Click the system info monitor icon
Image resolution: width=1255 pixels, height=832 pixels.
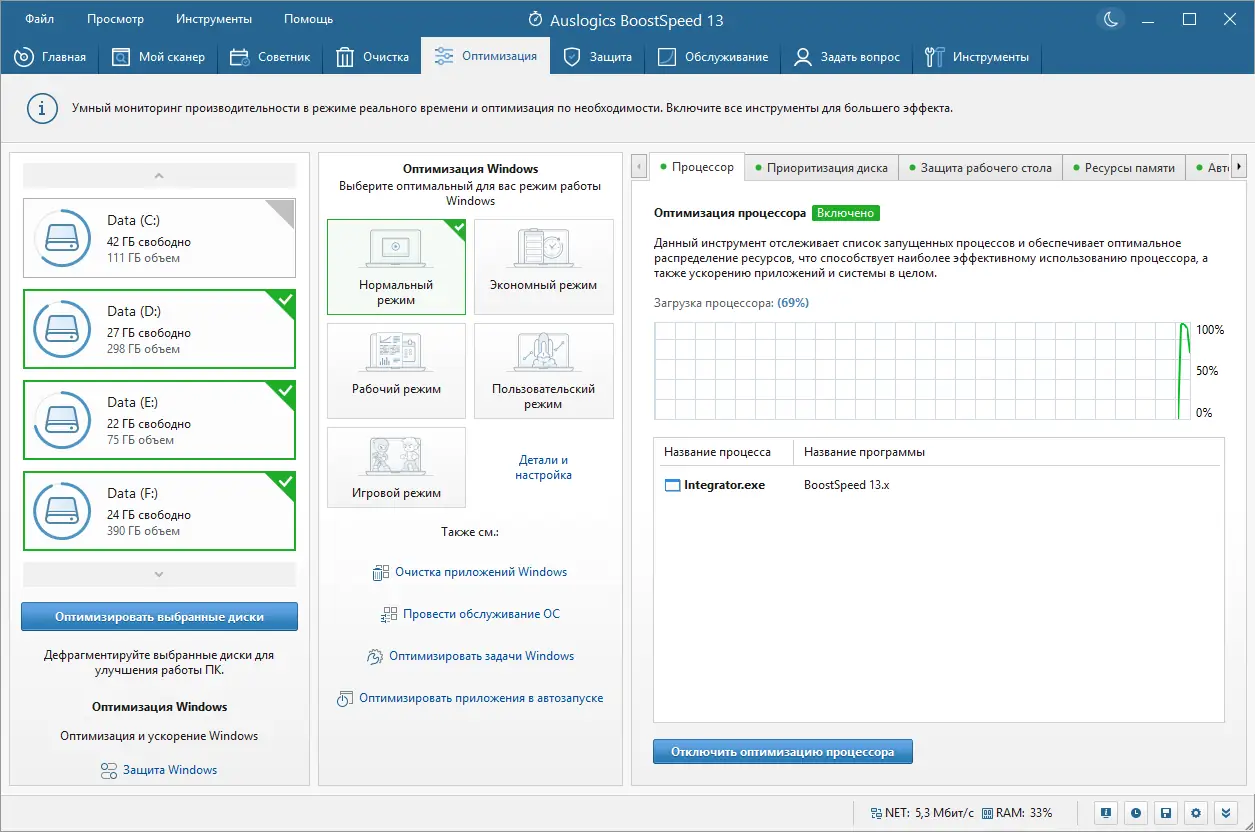(1106, 813)
